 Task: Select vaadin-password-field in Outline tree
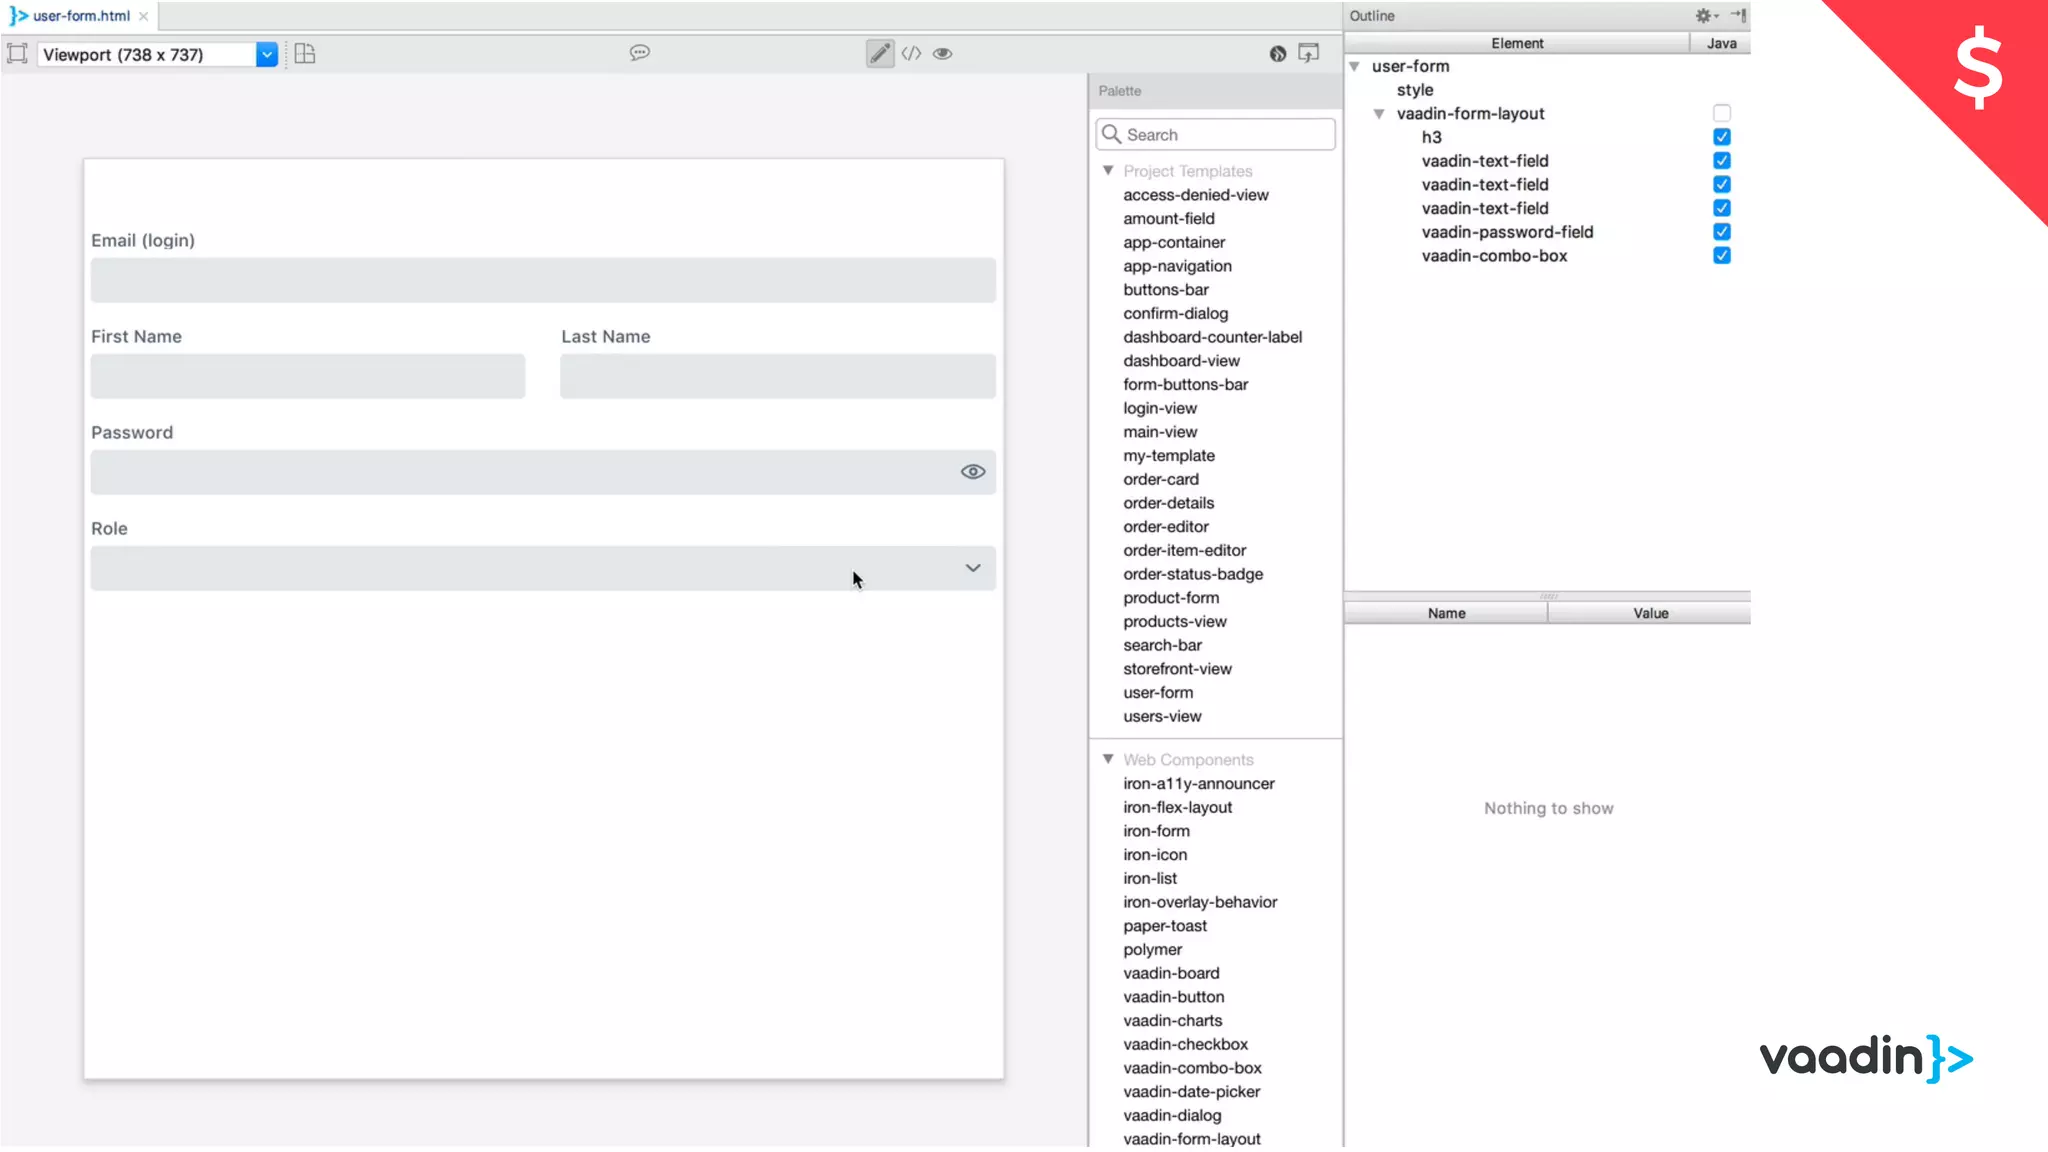pos(1507,232)
